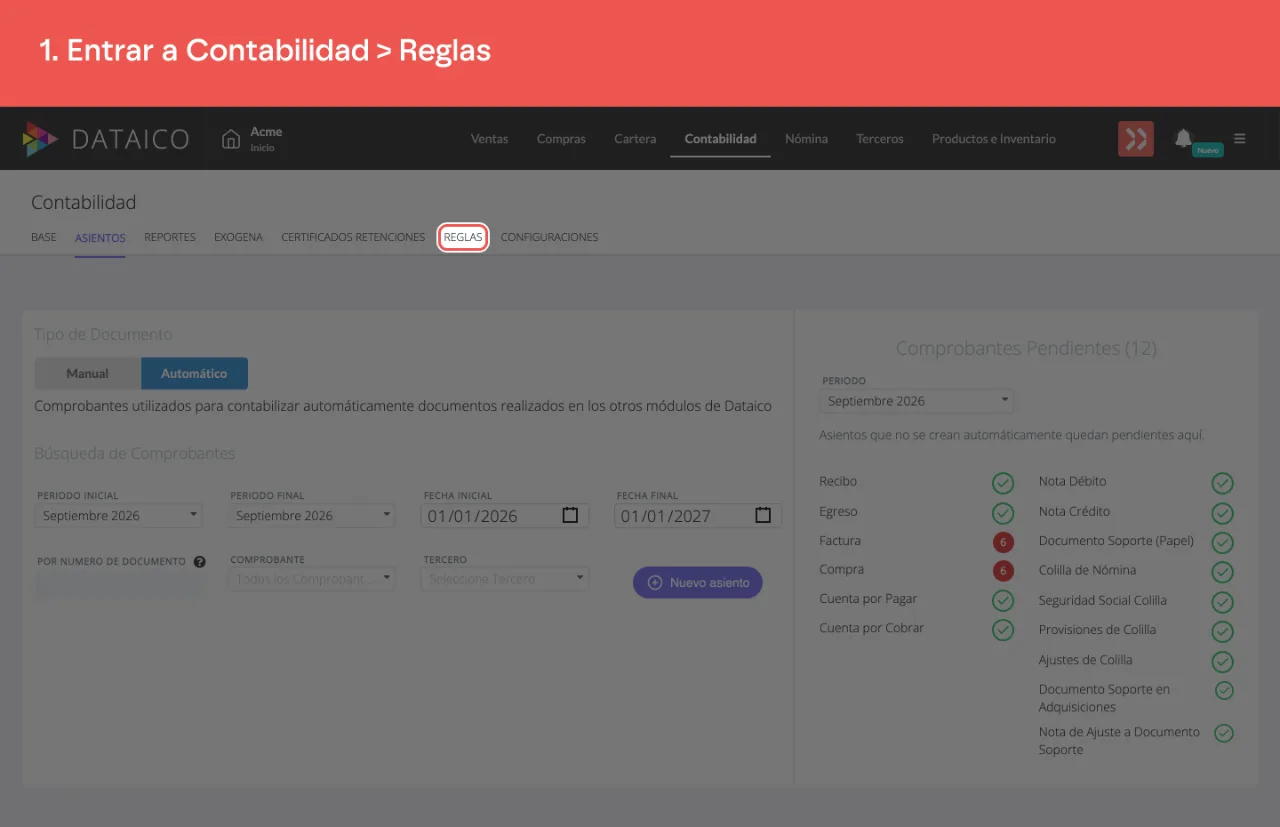Open the notifications bell icon
The height and width of the screenshot is (827, 1280).
1184,137
